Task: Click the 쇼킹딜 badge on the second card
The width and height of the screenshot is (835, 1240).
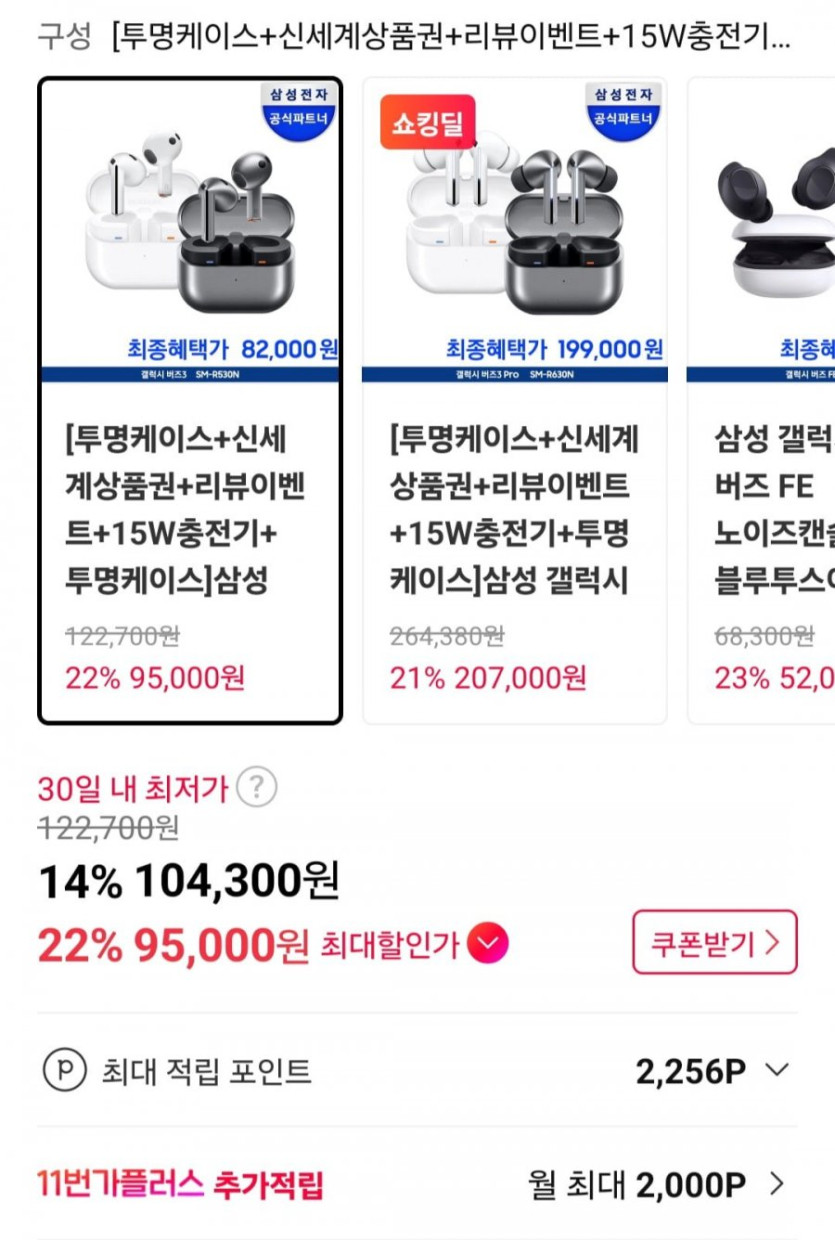Action: (x=427, y=121)
